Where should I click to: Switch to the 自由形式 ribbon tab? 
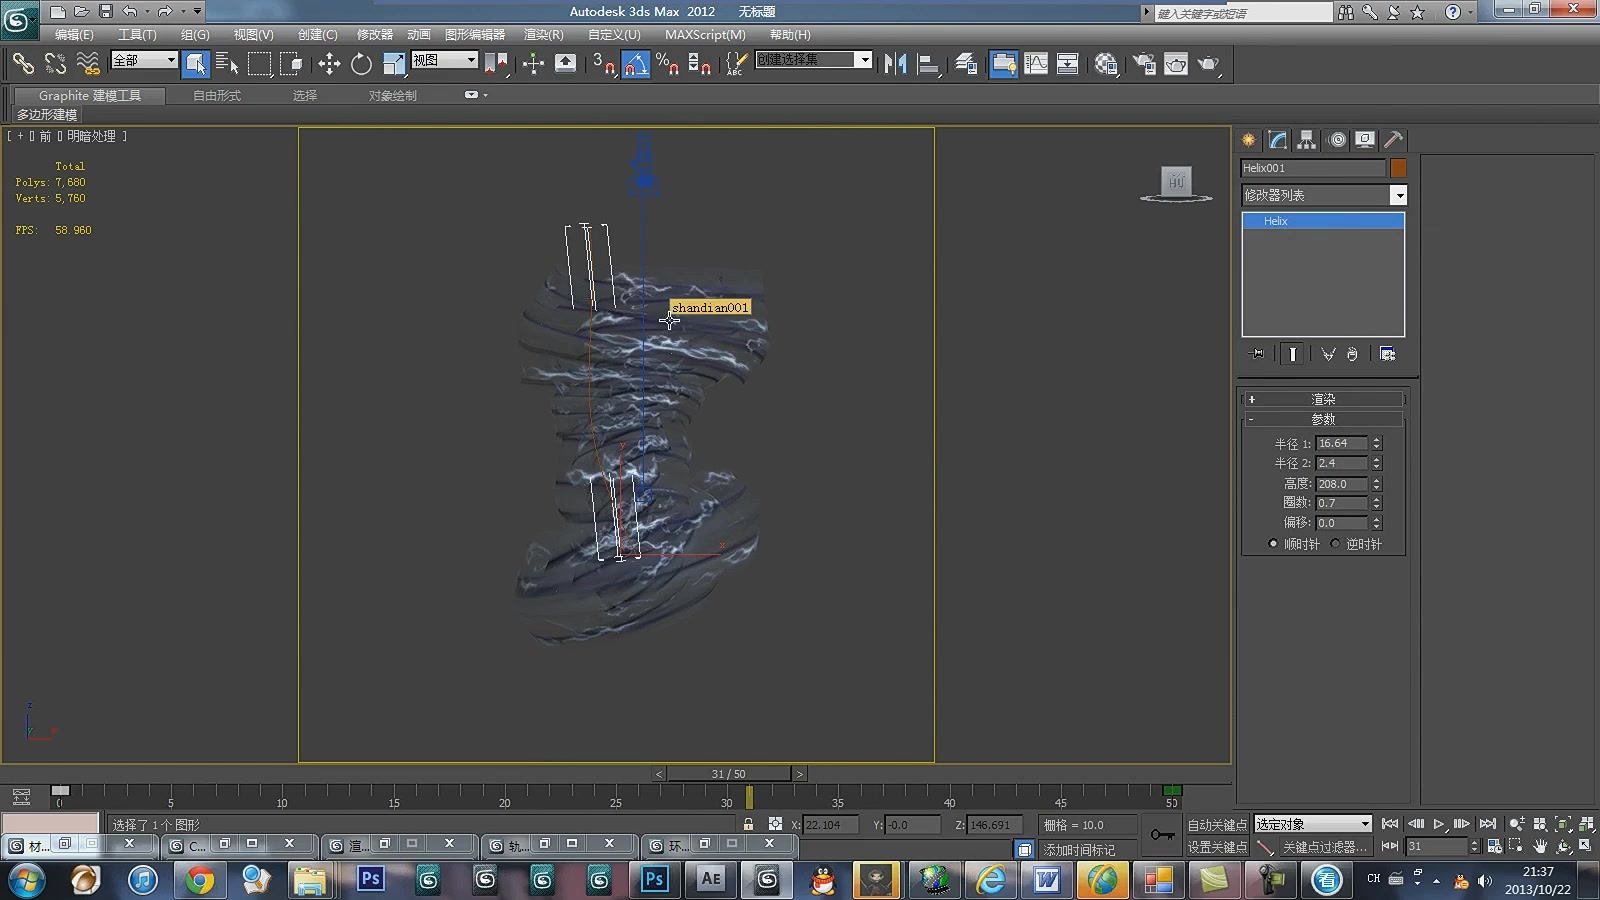click(217, 95)
